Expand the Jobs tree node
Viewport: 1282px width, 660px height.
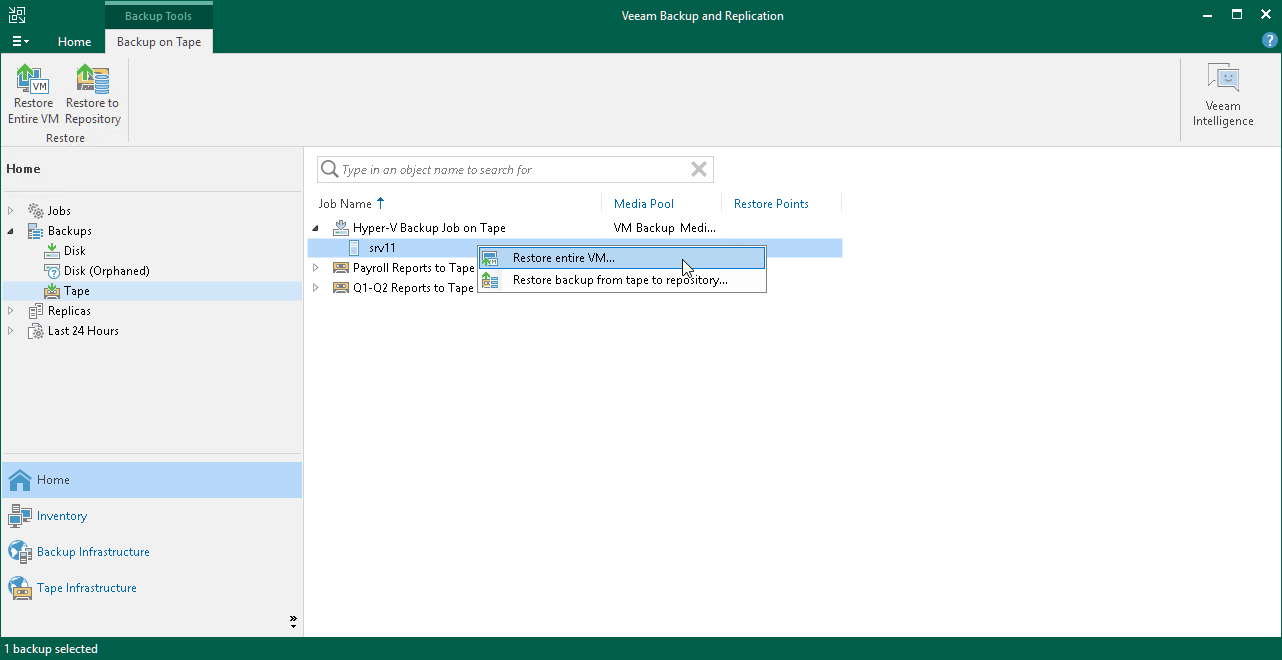[x=12, y=210]
